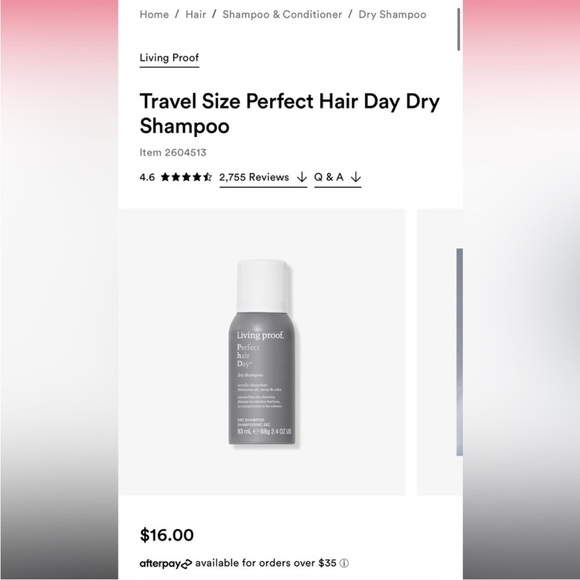
Task: Open the Shampoo & Conditioner breadcrumb
Action: pos(282,15)
